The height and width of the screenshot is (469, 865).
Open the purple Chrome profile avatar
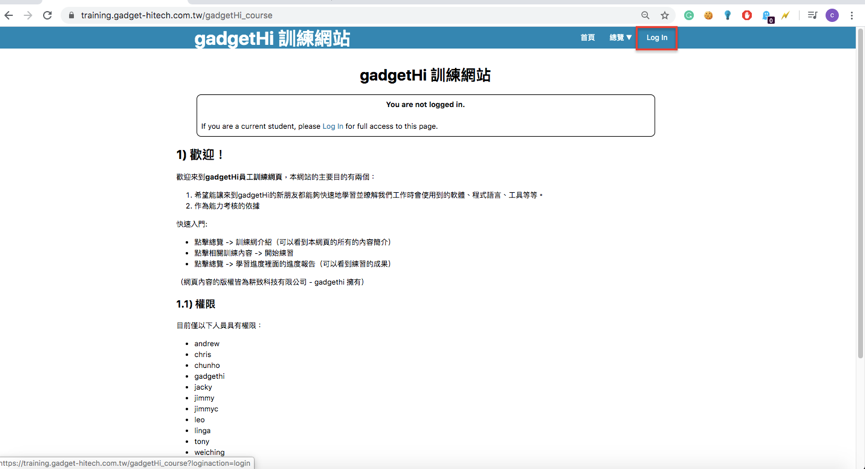[x=832, y=15]
